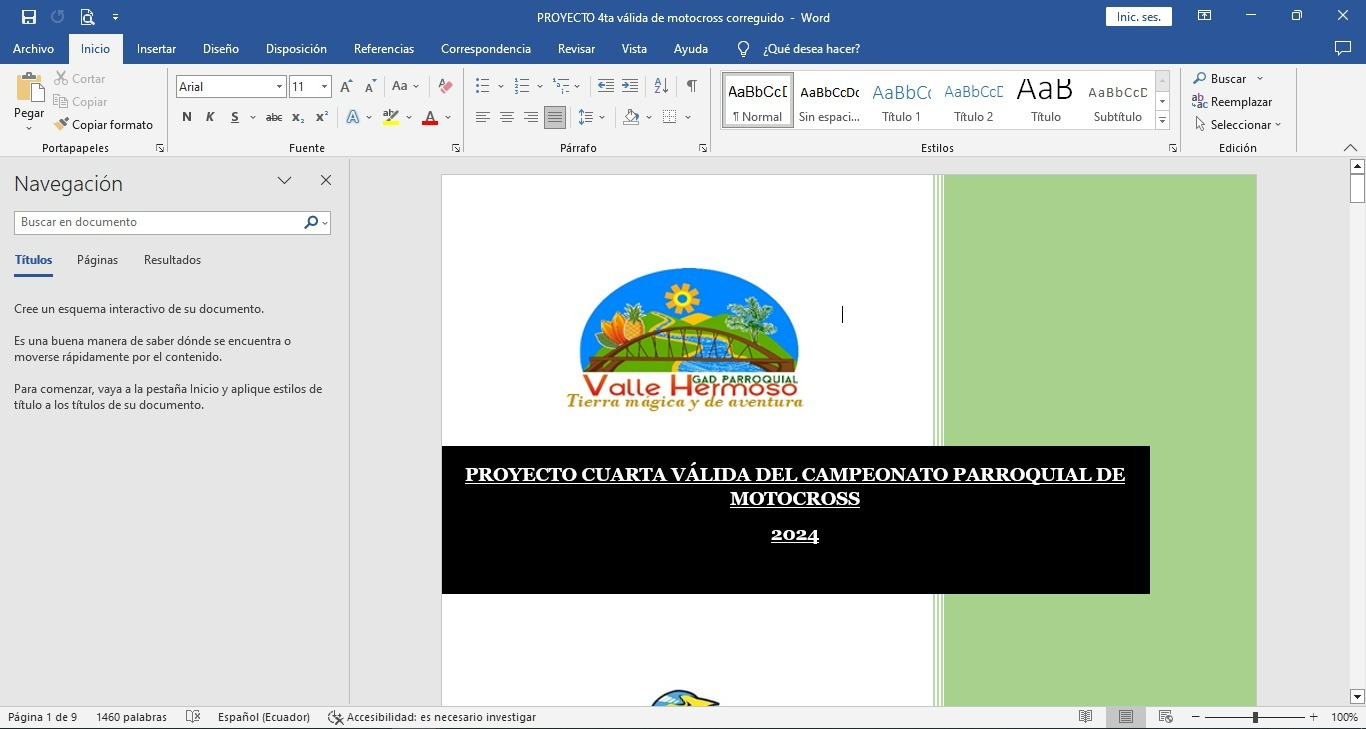The height and width of the screenshot is (729, 1366).
Task: Click the Sort paragraphs icon
Action: (x=661, y=87)
